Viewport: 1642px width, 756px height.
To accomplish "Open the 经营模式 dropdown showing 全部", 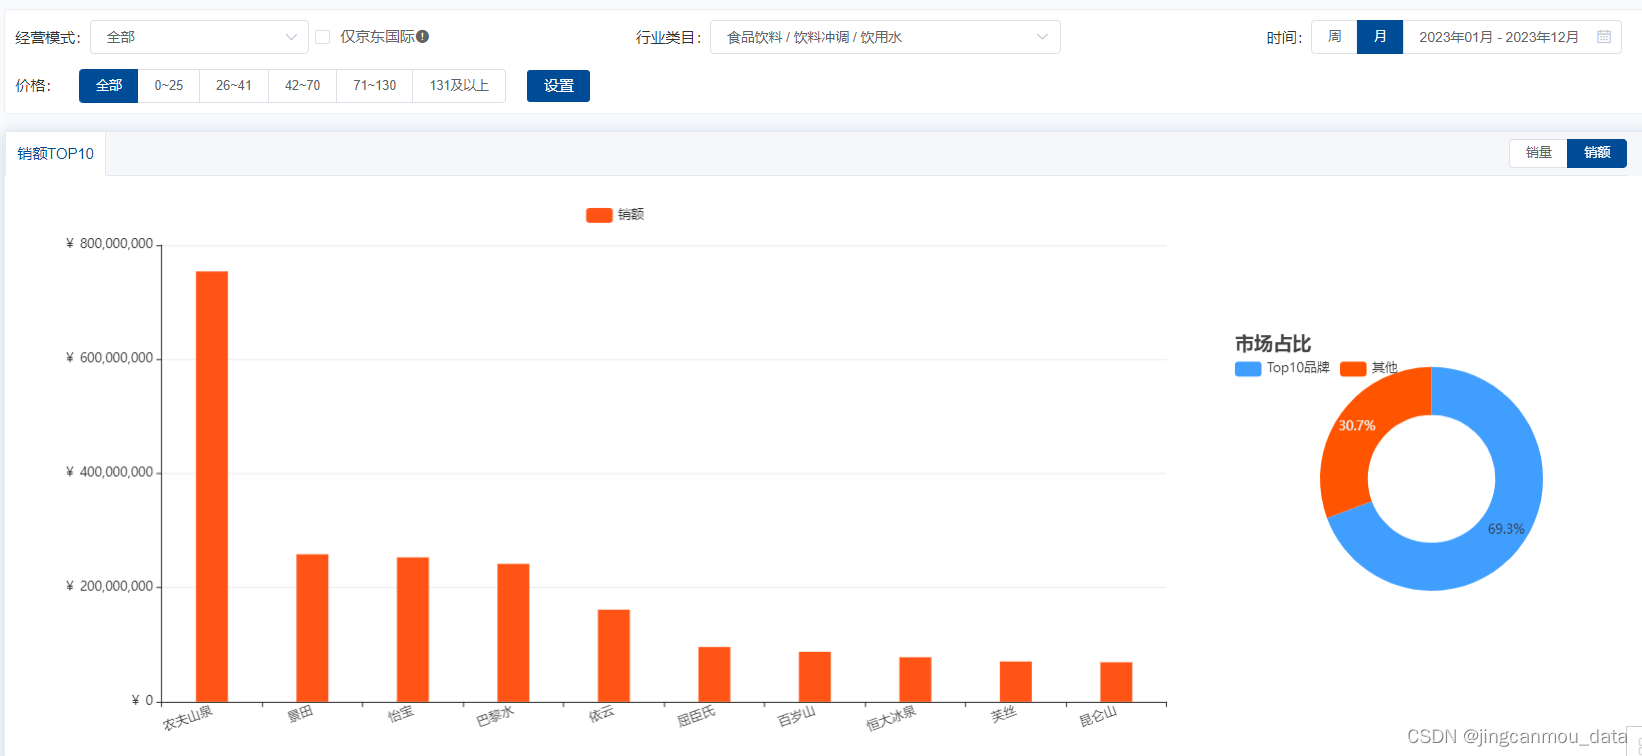I will pyautogui.click(x=199, y=37).
